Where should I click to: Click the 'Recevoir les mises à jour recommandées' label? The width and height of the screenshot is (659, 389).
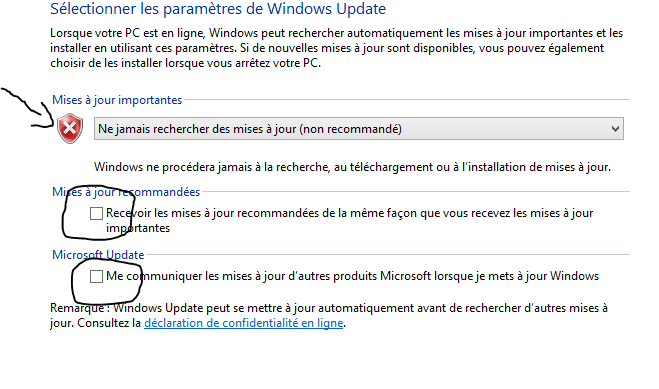349,221
